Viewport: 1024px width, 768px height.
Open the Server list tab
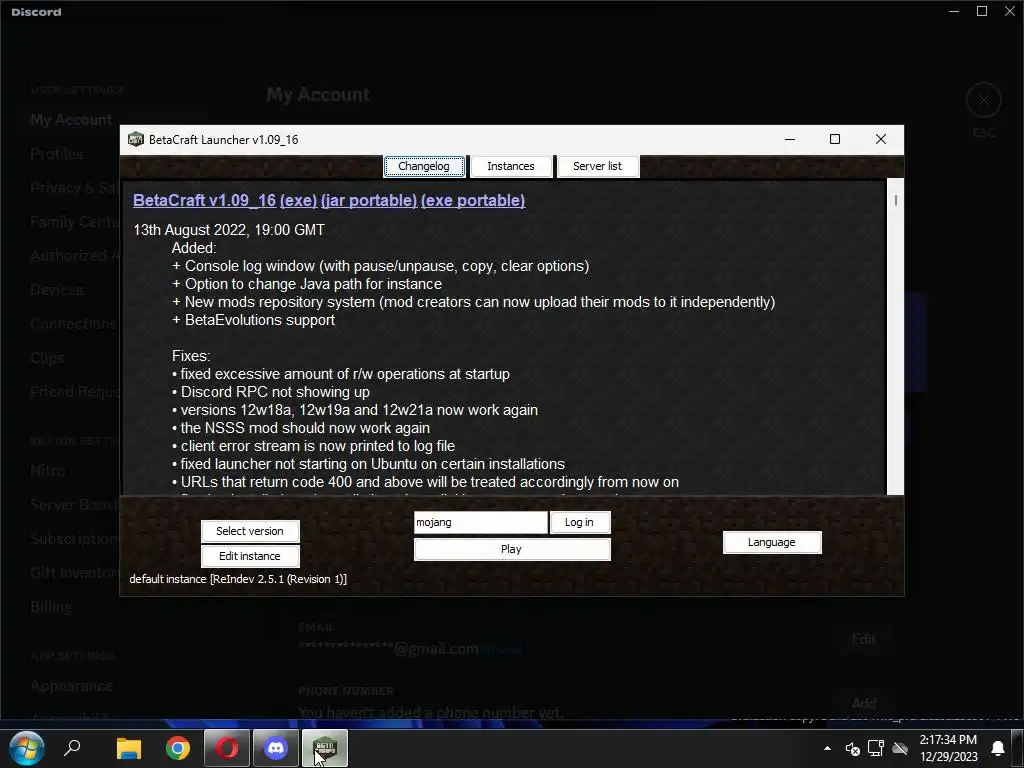click(598, 166)
